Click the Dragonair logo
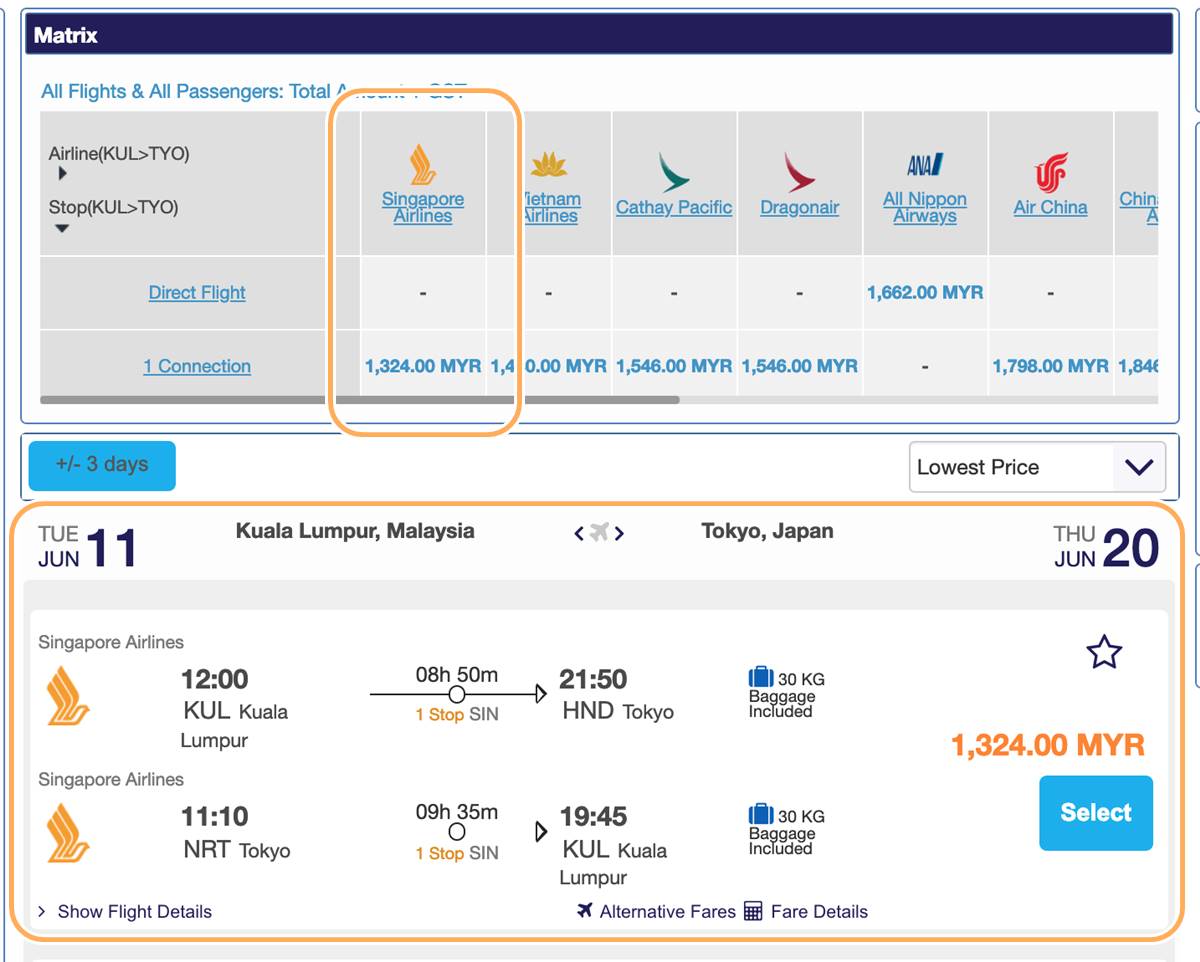Screen dimensions: 1200x962 coord(799,172)
